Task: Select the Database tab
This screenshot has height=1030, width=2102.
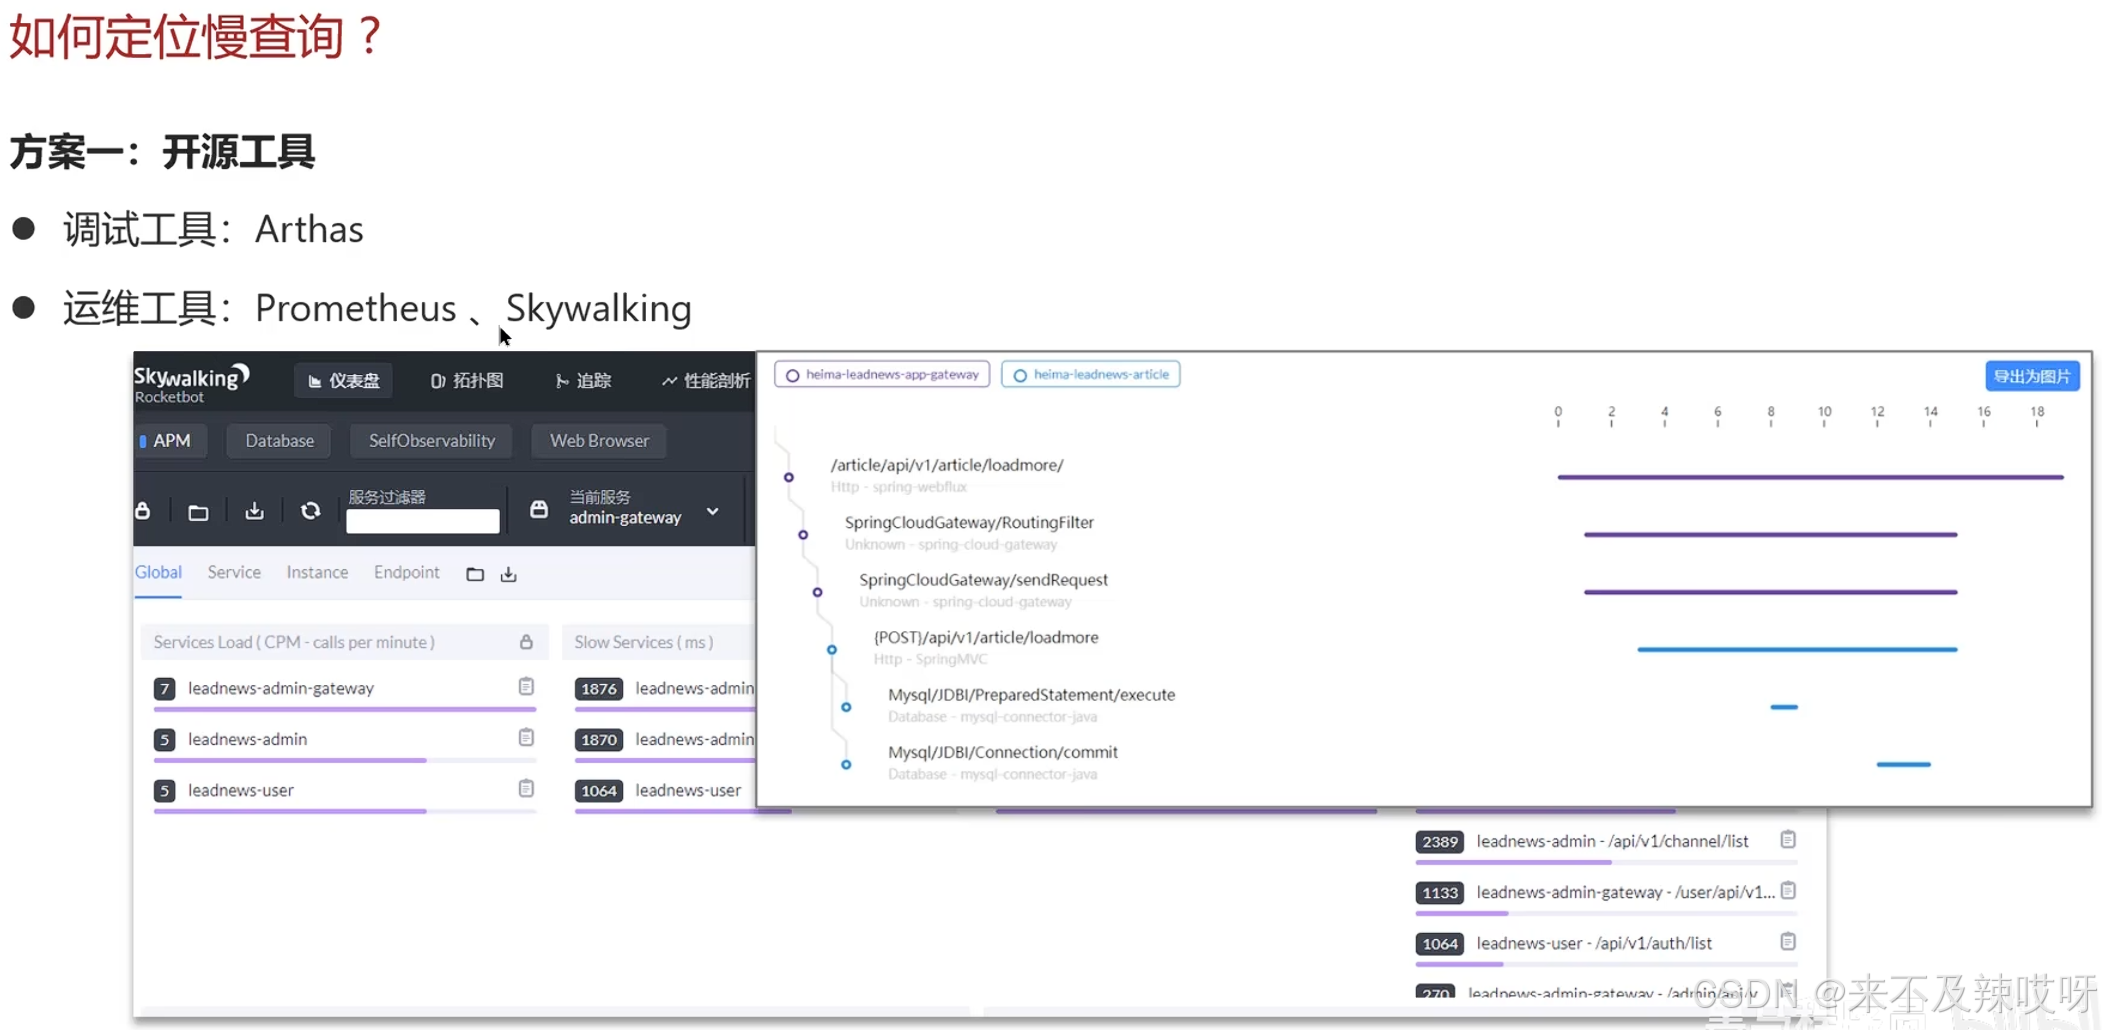Action: click(279, 440)
